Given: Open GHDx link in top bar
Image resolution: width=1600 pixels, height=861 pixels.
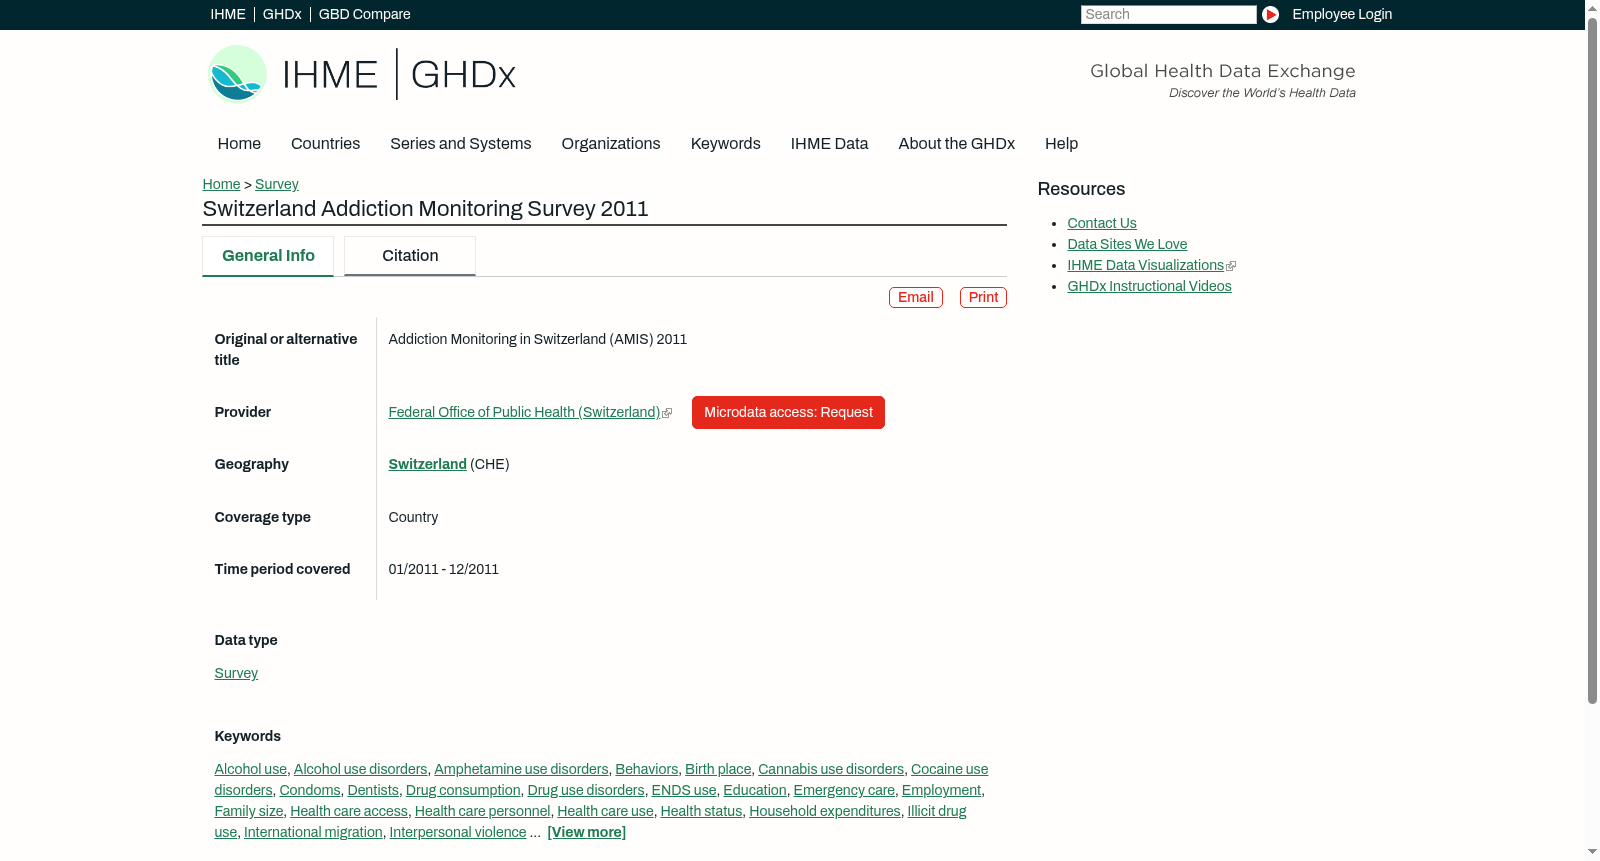Looking at the screenshot, I should 282,14.
